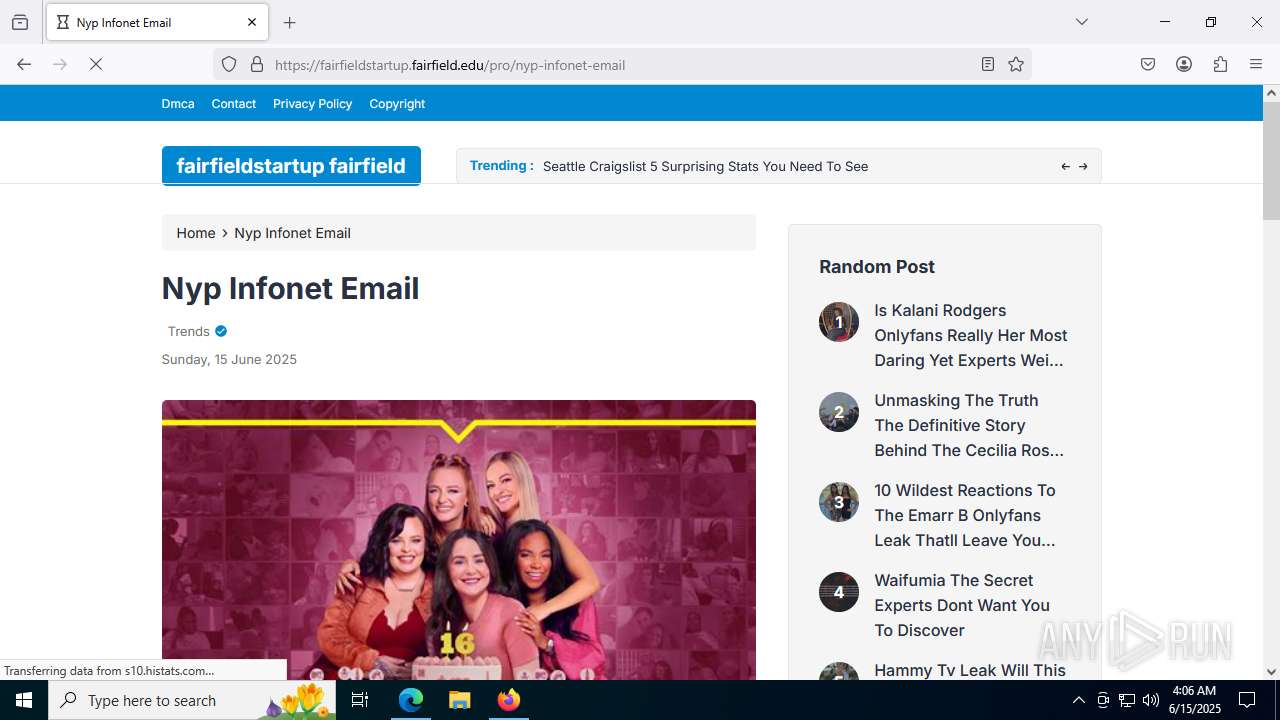Viewport: 1280px width, 720px height.
Task: Open the Copyright link
Action: point(397,103)
